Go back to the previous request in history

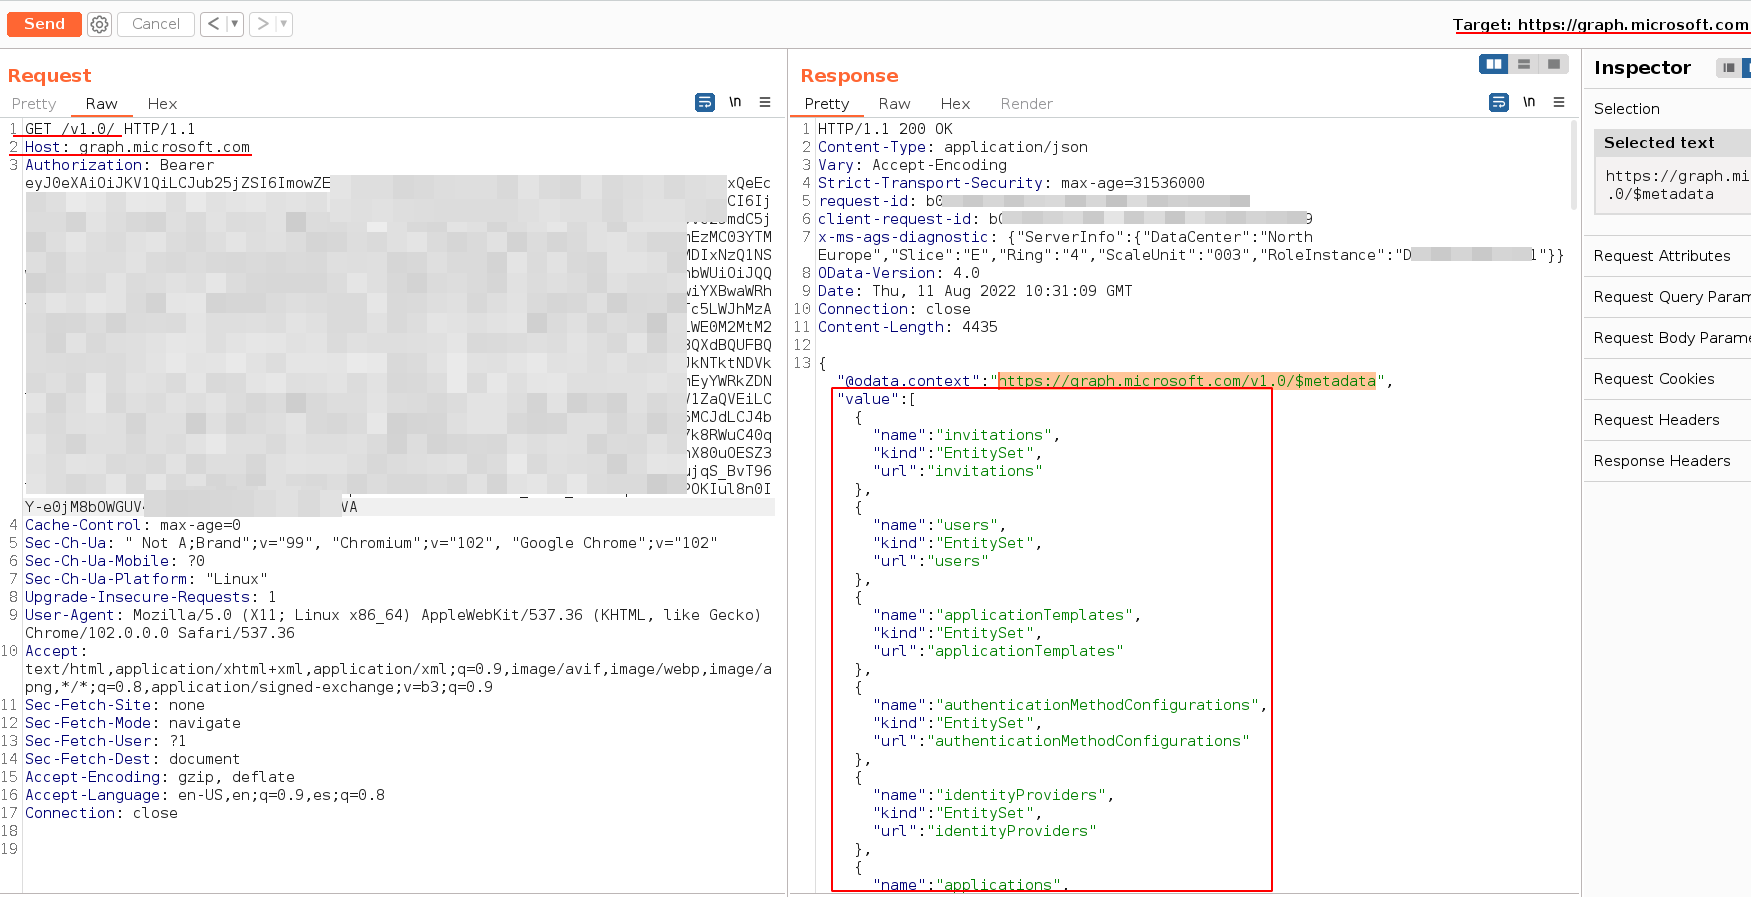[213, 24]
